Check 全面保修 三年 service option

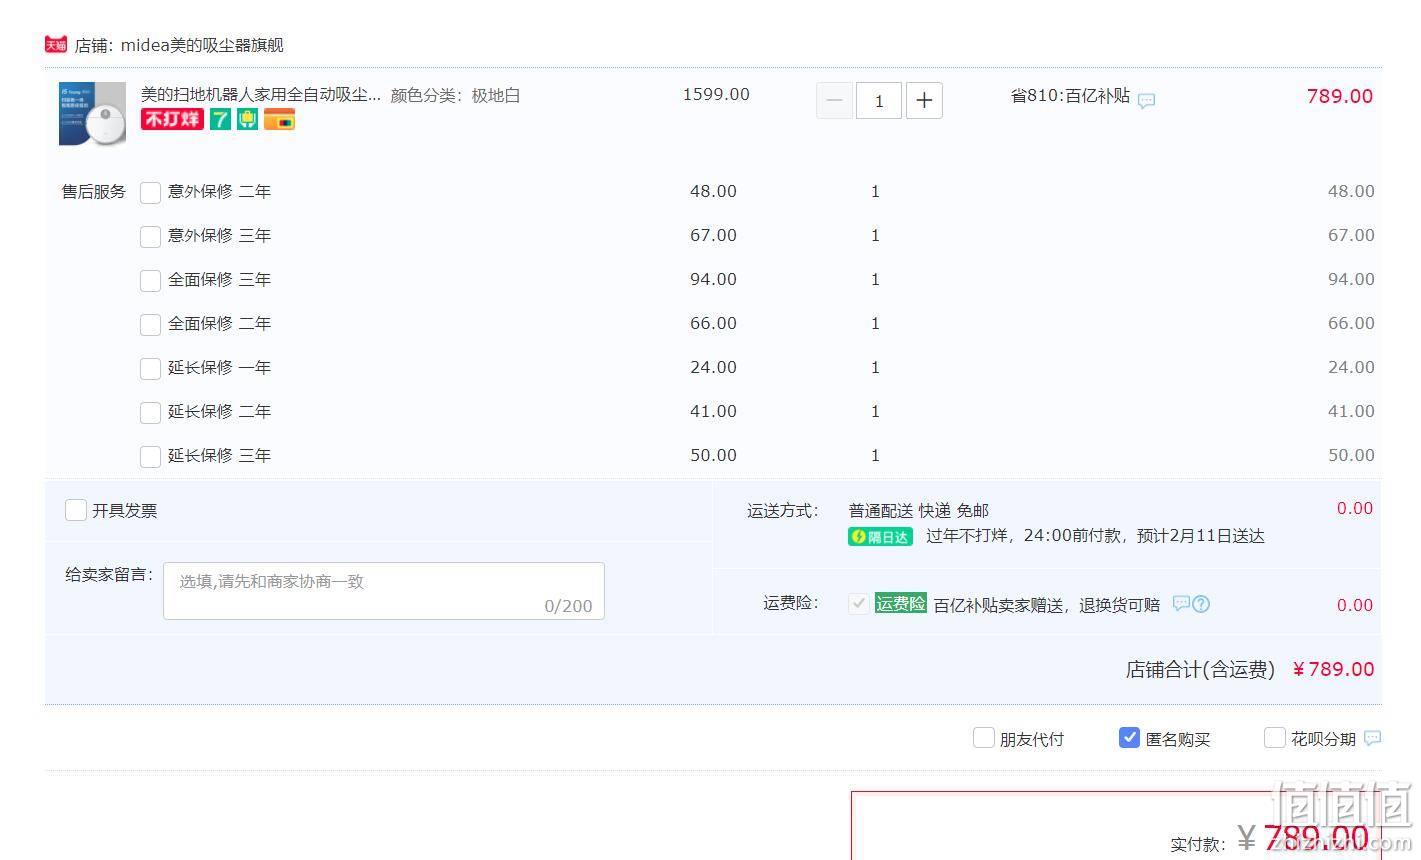point(150,280)
